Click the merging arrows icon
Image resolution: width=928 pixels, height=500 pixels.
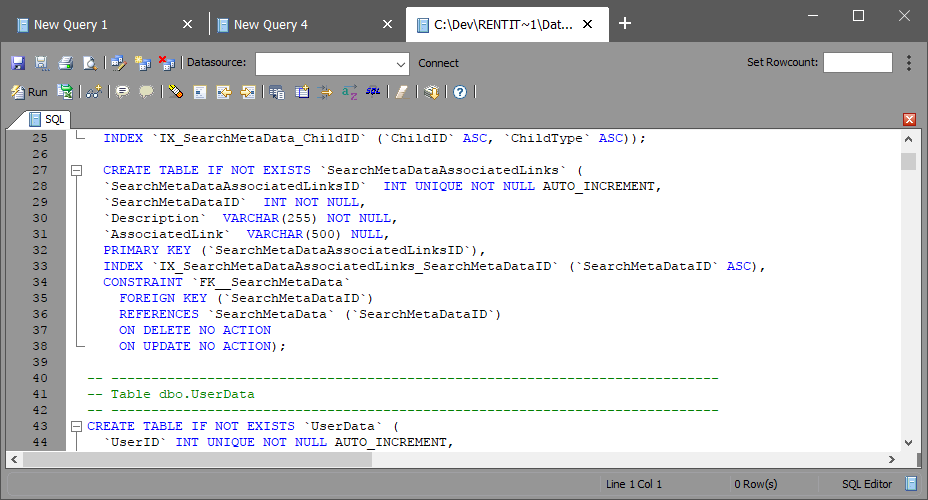tap(325, 92)
